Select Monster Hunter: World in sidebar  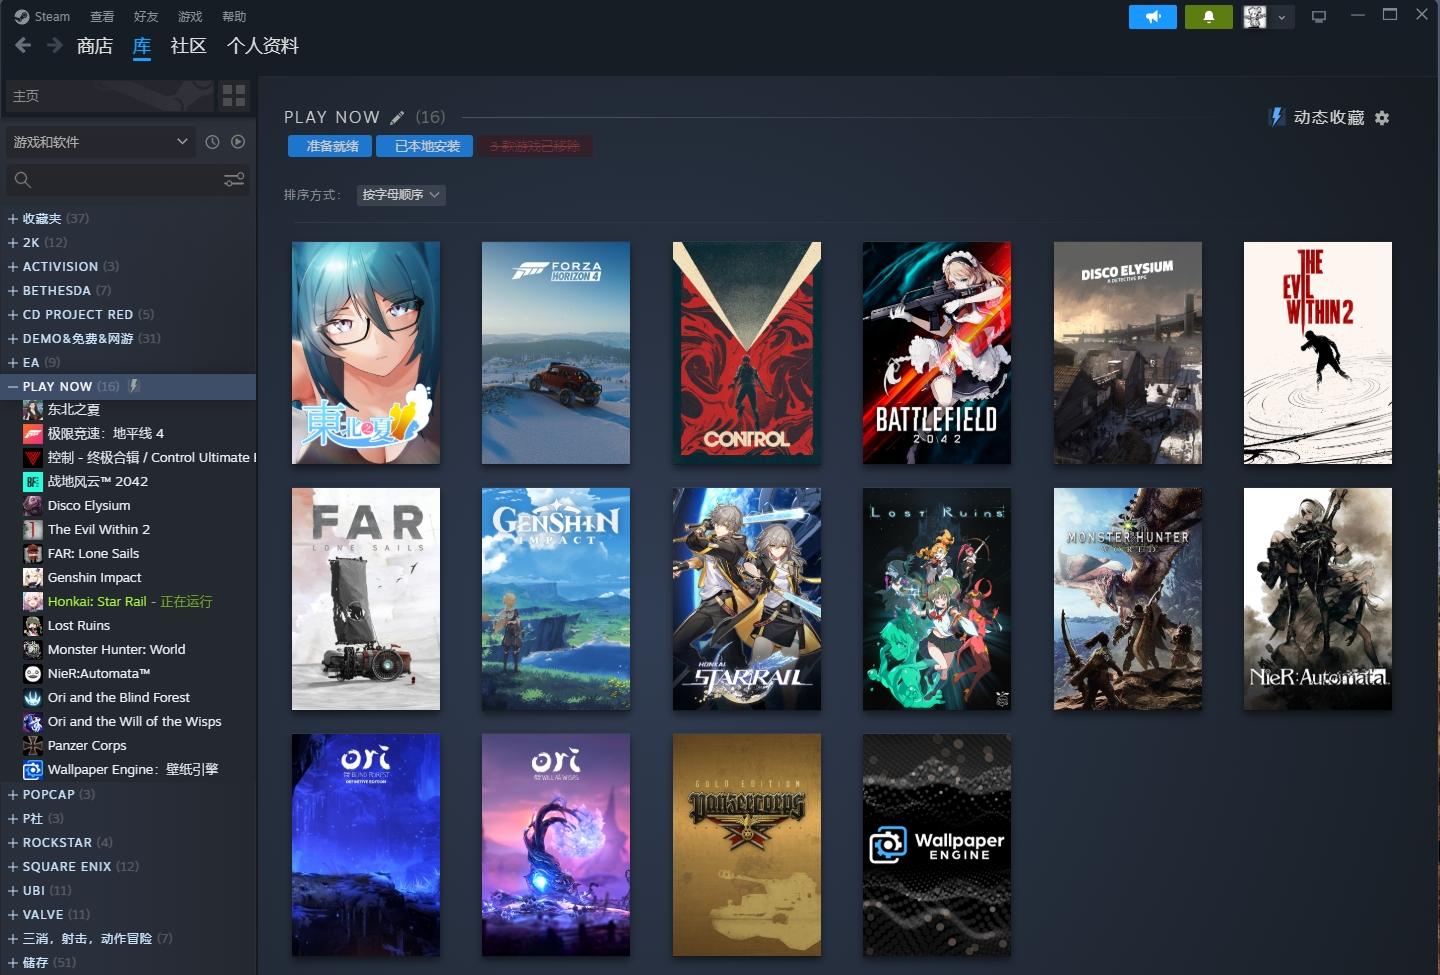116,649
